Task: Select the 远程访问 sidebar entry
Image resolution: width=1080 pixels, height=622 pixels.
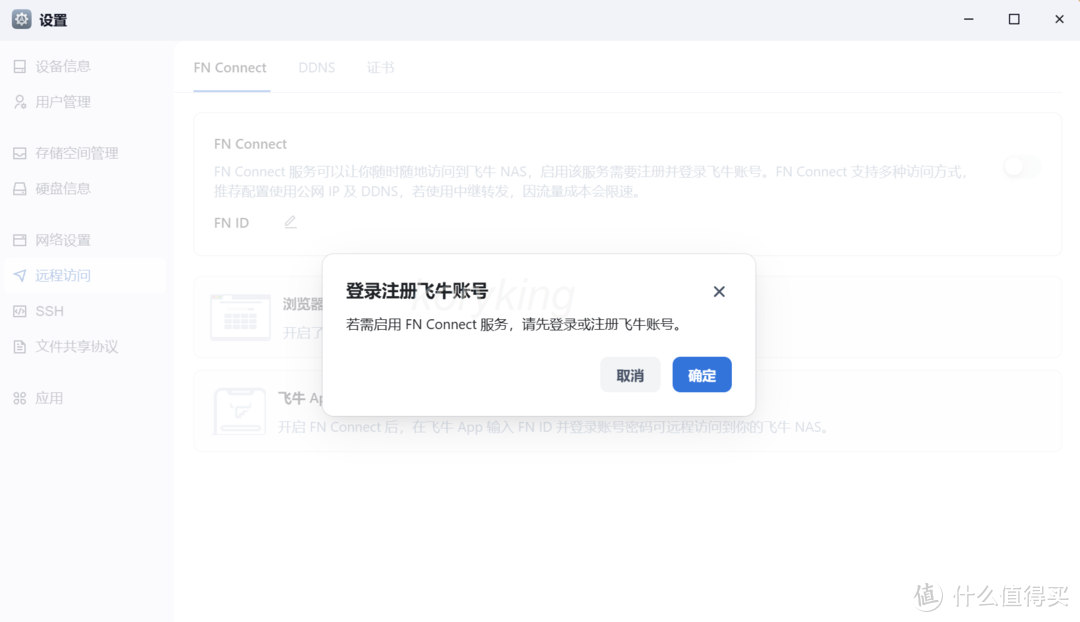Action: click(64, 275)
